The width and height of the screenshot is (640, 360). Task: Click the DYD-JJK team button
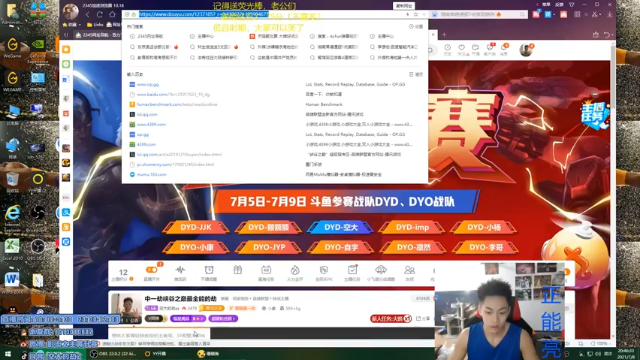click(196, 227)
